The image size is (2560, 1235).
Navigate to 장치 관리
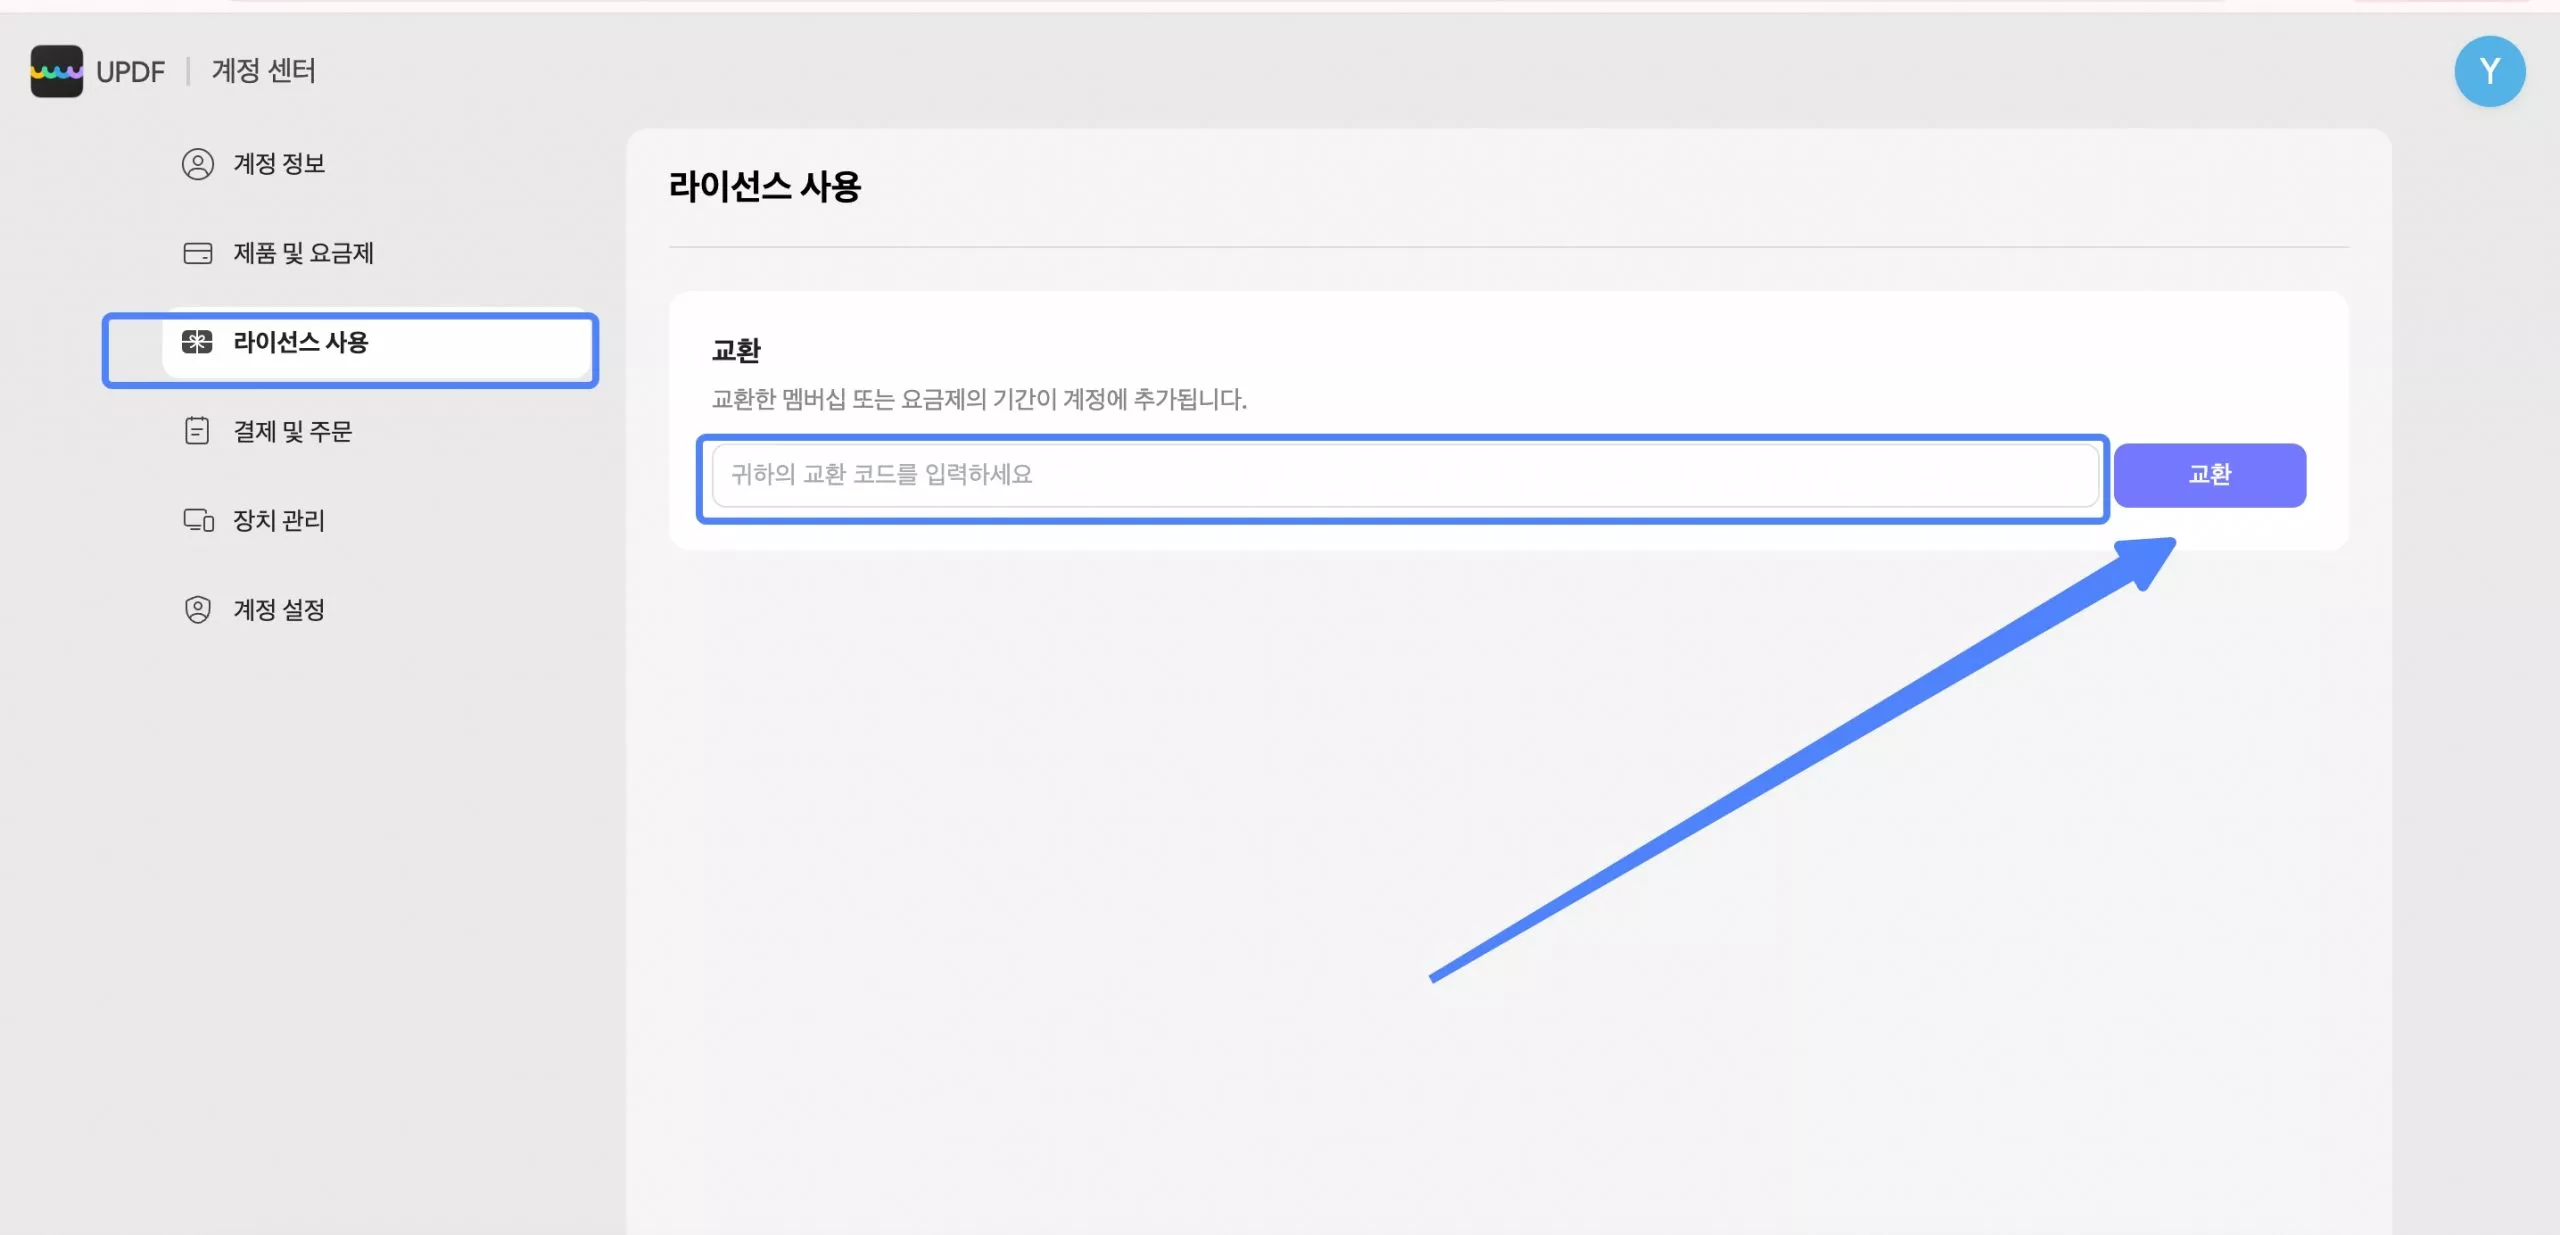coord(279,520)
